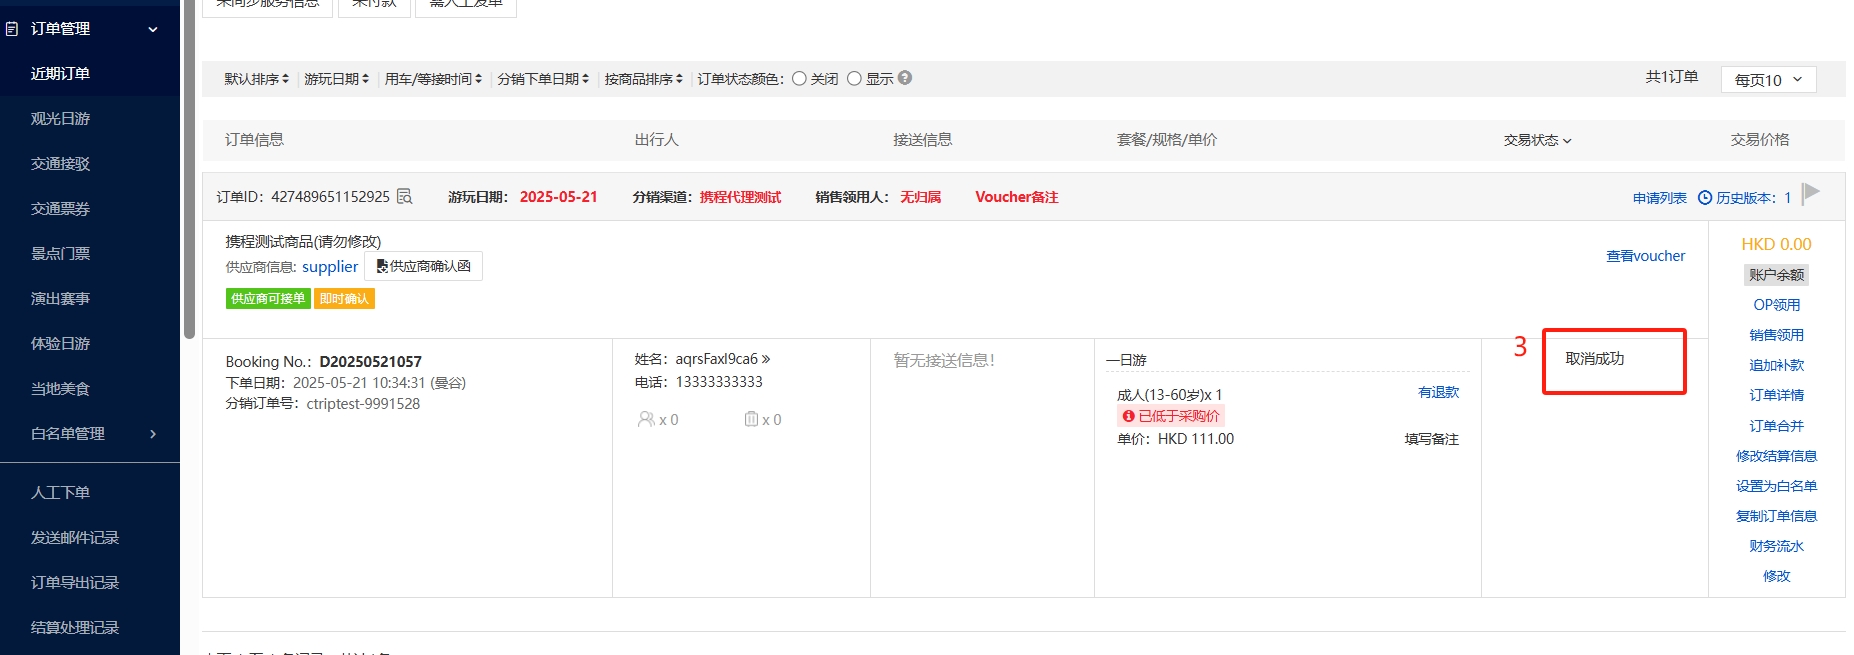The image size is (1854, 655).
Task: Open the 每页10 page size dropdown
Action: coord(1768,80)
